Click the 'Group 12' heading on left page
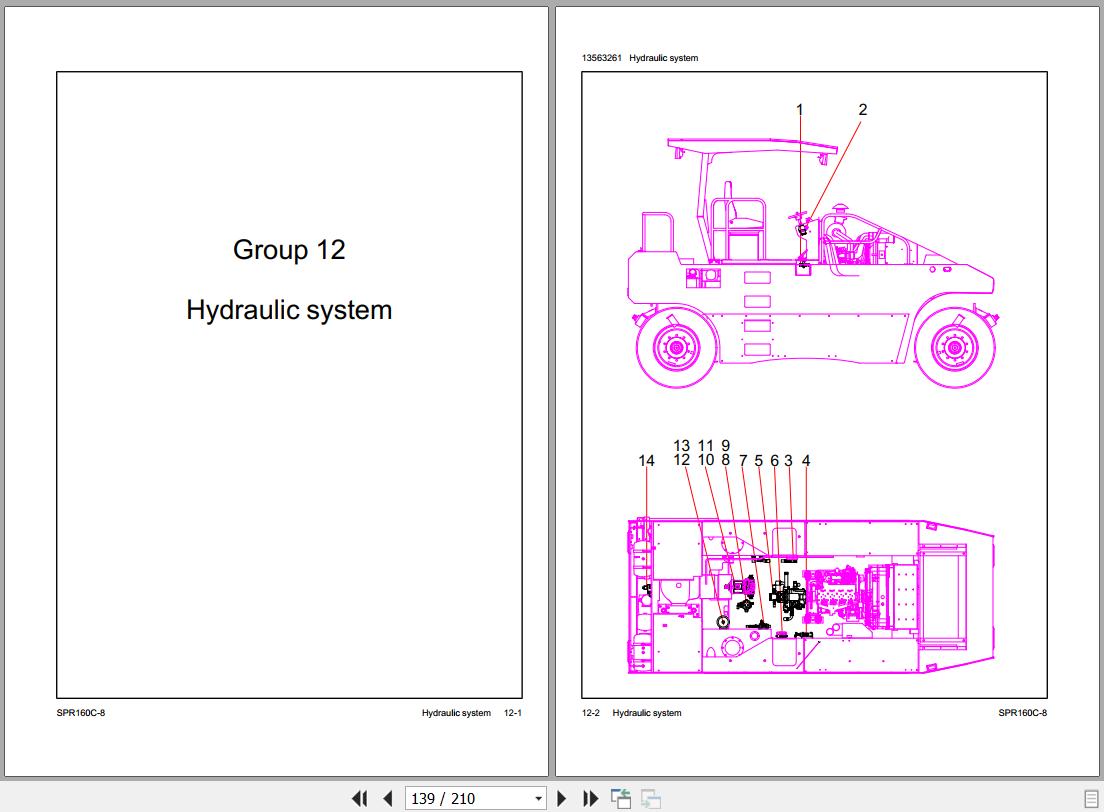 pos(289,249)
